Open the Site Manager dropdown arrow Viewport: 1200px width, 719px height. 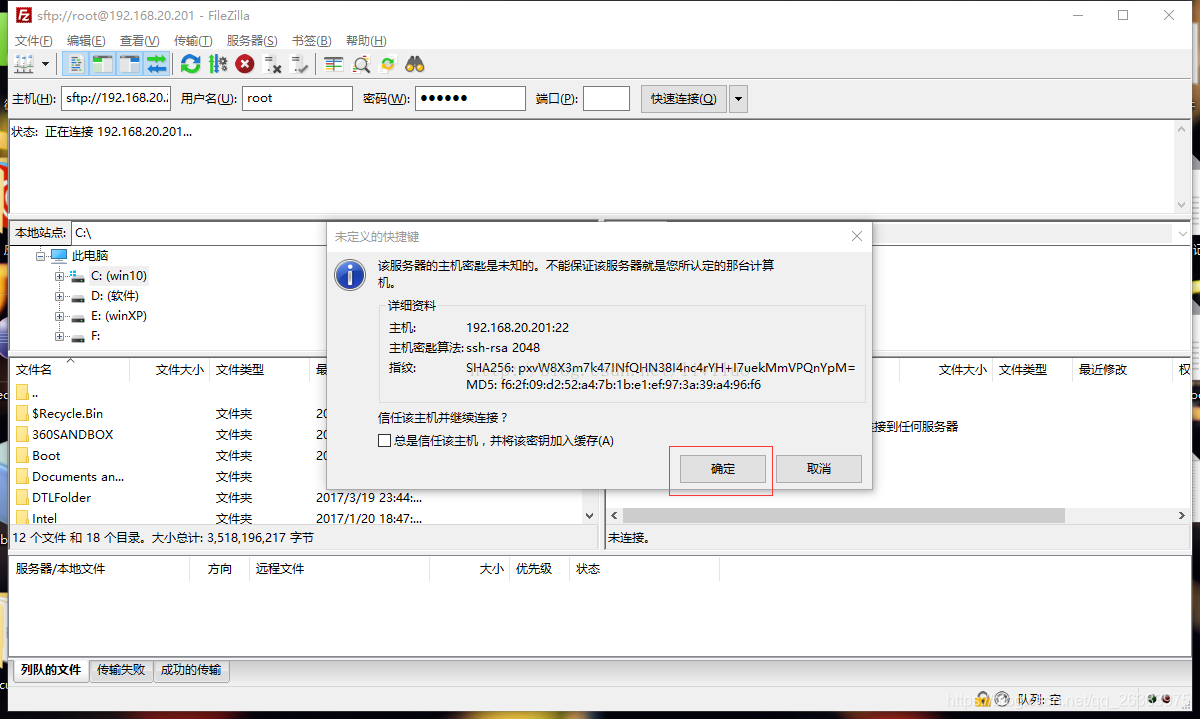click(46, 64)
